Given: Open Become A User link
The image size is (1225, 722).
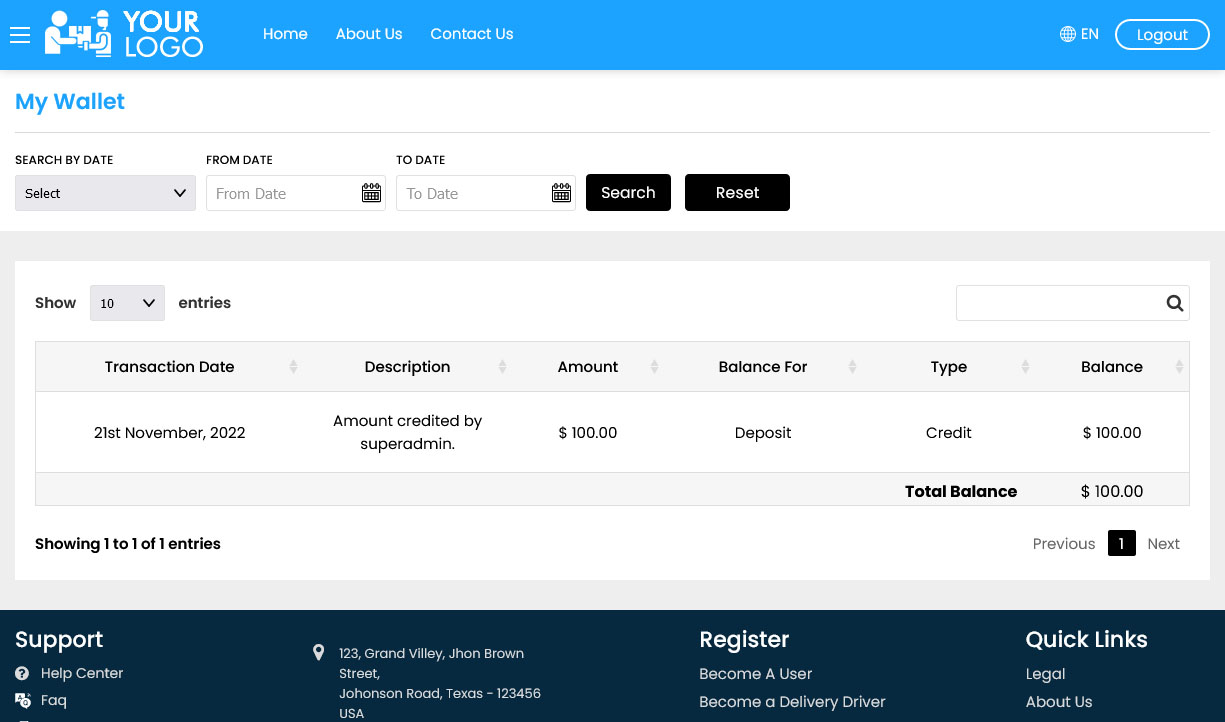Looking at the screenshot, I should pos(756,674).
